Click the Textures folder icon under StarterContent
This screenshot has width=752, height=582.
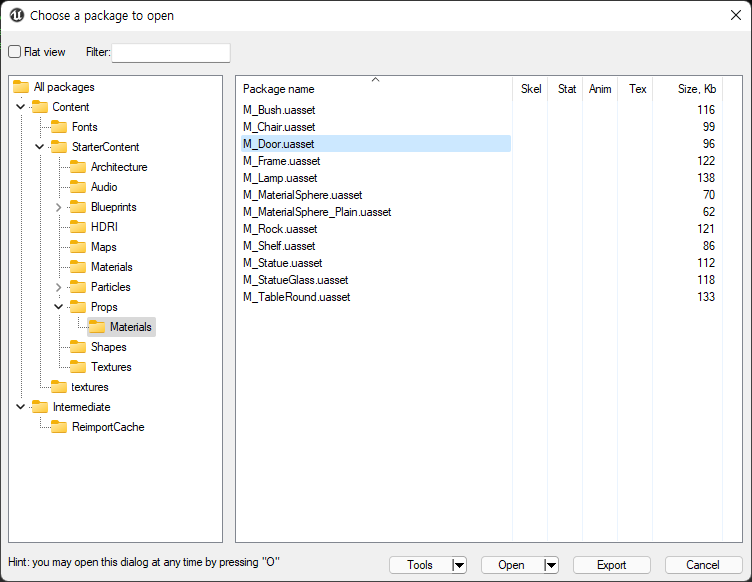coord(78,367)
